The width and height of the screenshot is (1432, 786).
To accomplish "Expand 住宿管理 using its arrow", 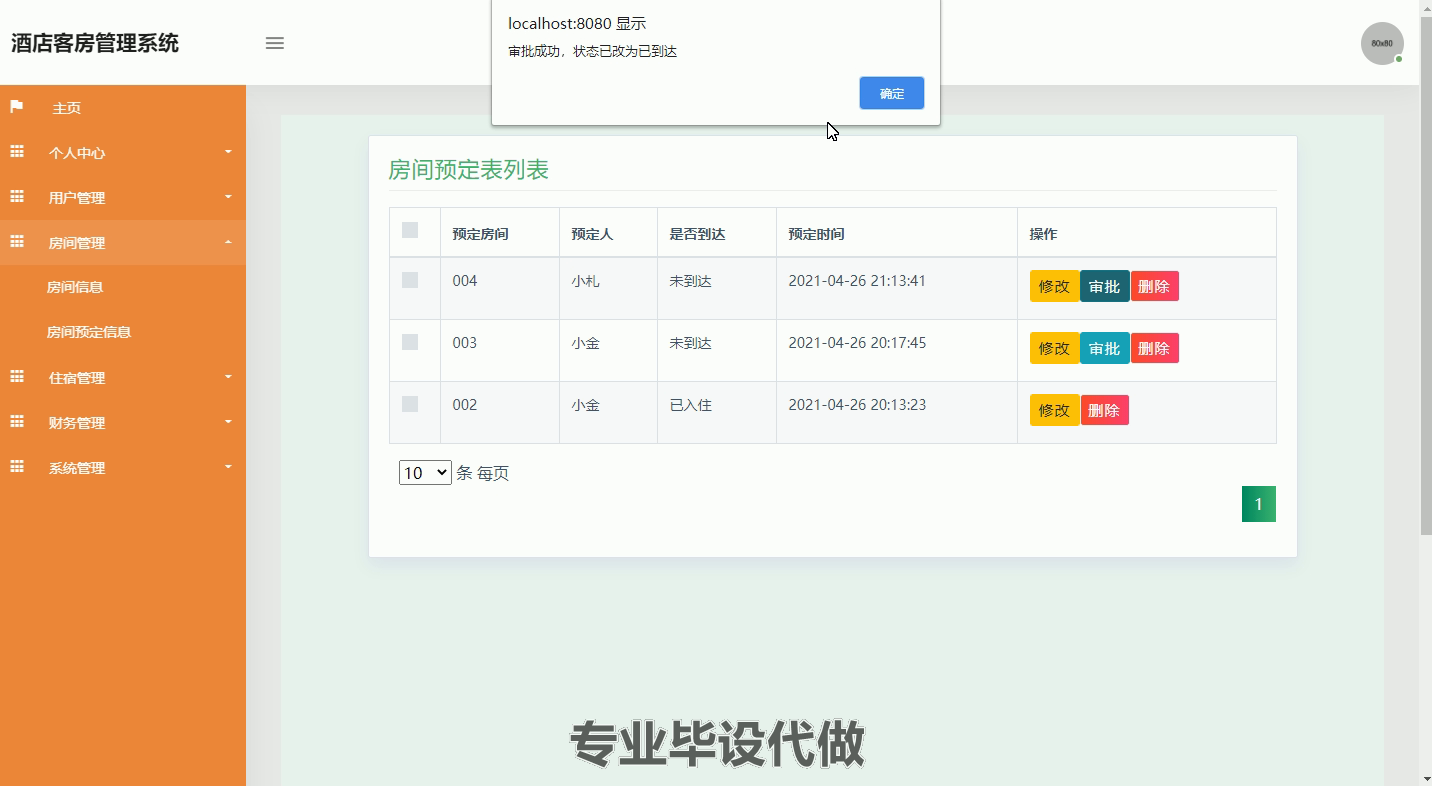I will (228, 377).
